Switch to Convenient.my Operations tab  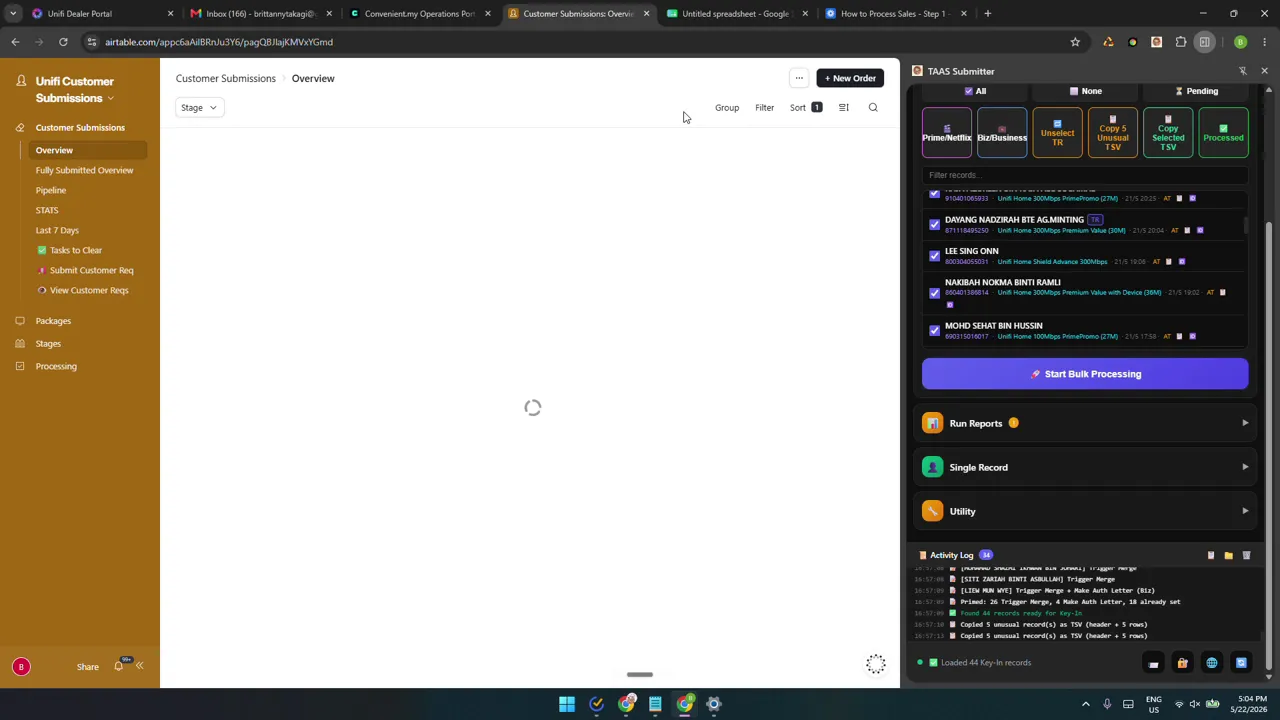pos(419,14)
